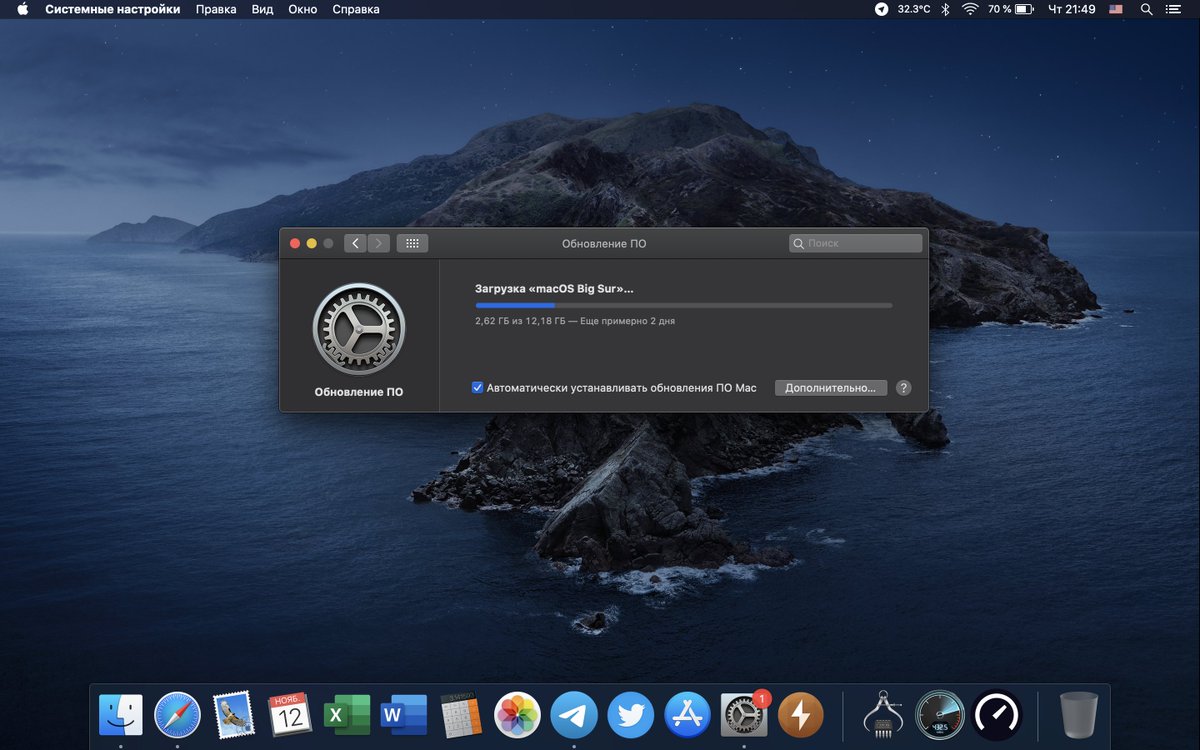This screenshot has height=750, width=1200.
Task: Click the macOS Big Sur download progress bar
Action: tap(683, 305)
